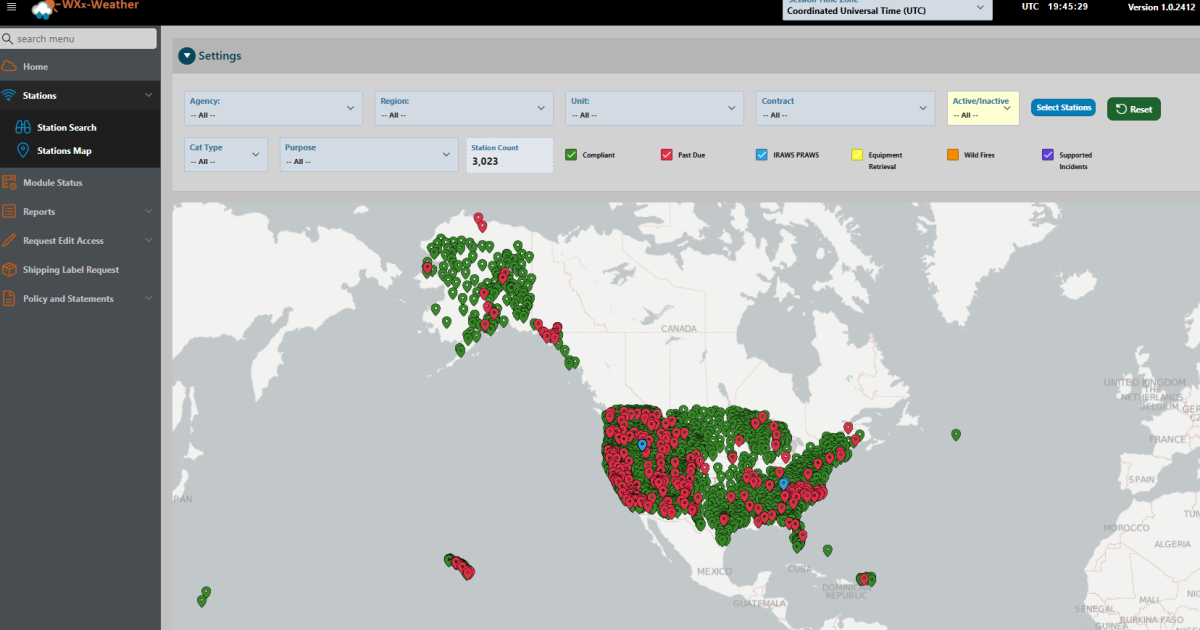Click the Module Status icon
Screen dimensions: 1200x630
(x=9, y=183)
